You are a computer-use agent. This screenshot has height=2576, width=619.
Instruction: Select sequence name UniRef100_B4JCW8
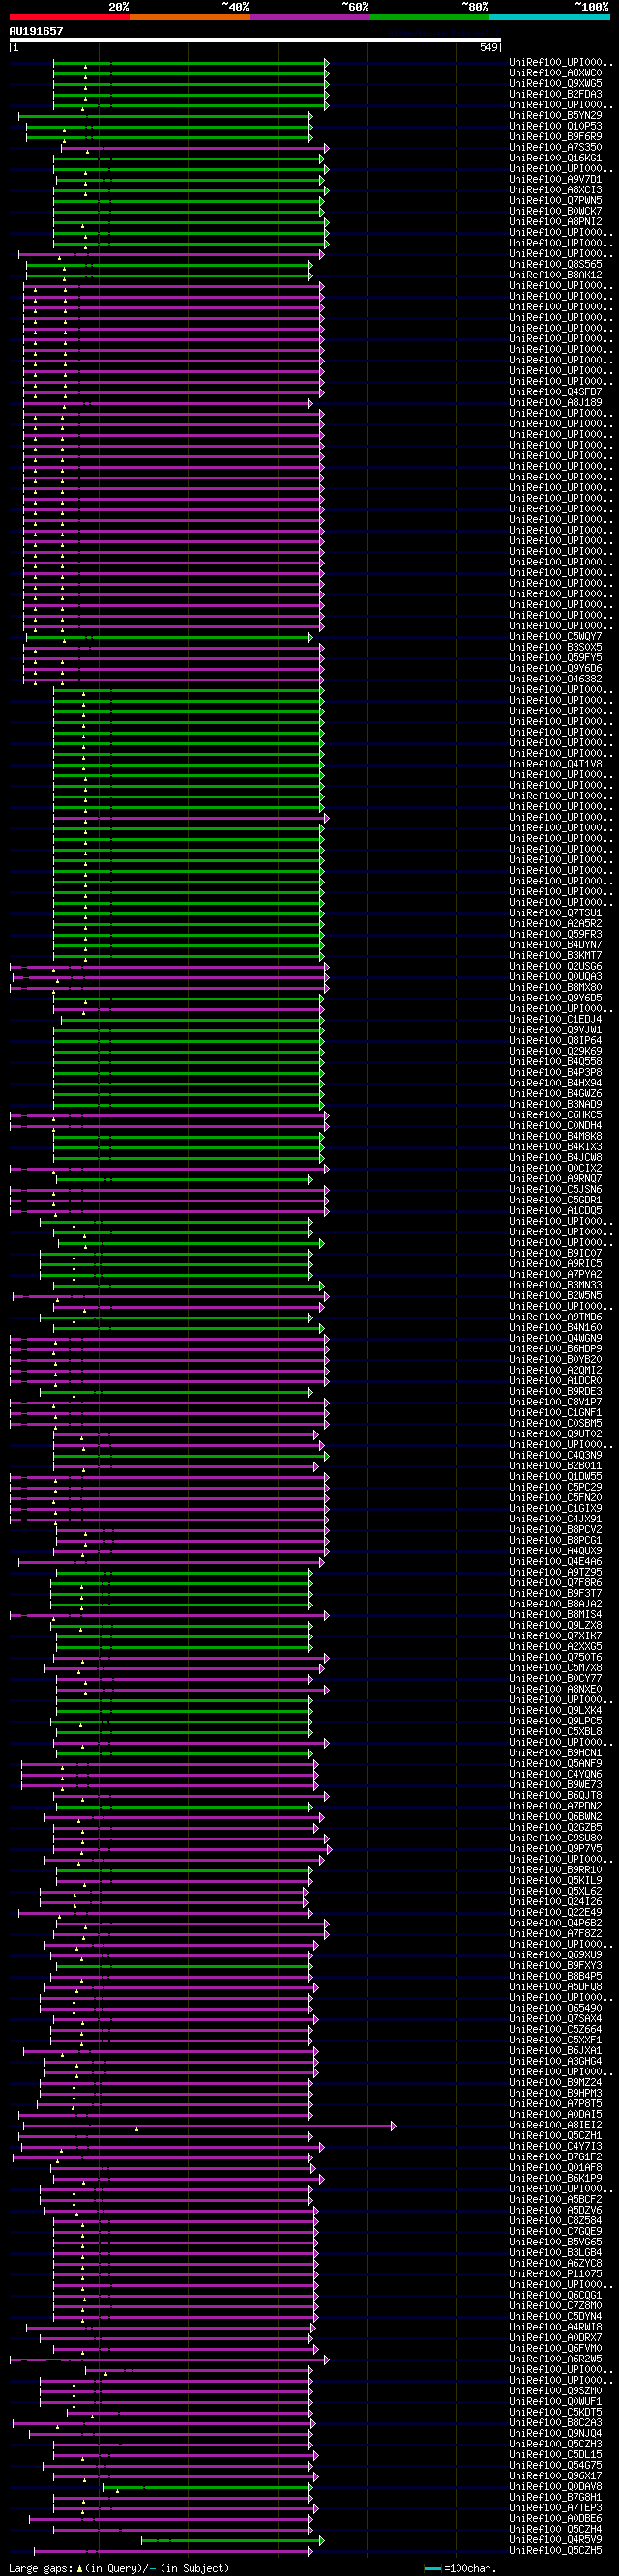pyautogui.click(x=555, y=1158)
